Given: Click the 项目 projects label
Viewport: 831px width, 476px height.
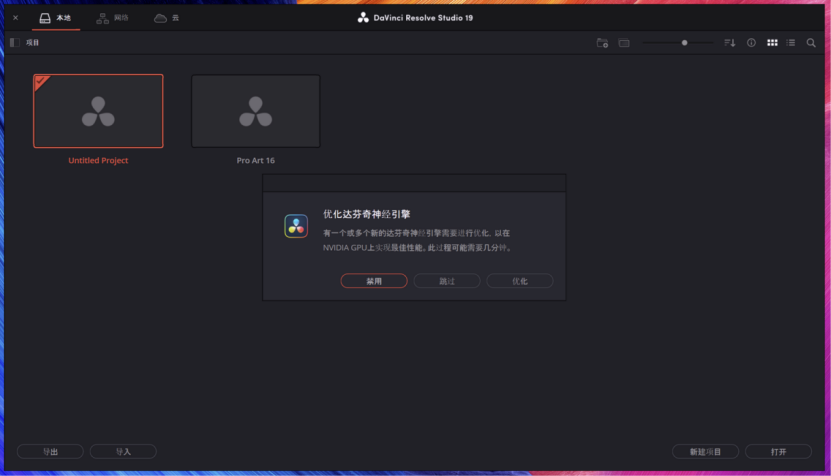Looking at the screenshot, I should coord(33,42).
